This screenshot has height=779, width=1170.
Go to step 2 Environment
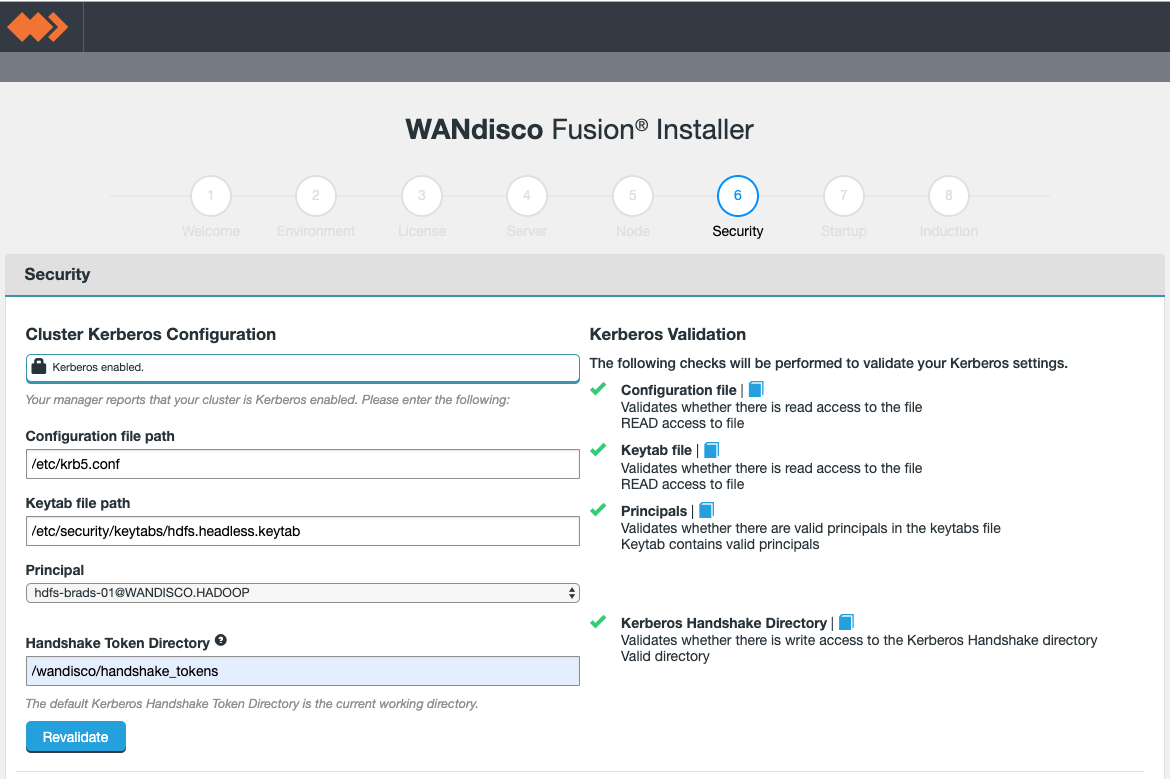(316, 195)
